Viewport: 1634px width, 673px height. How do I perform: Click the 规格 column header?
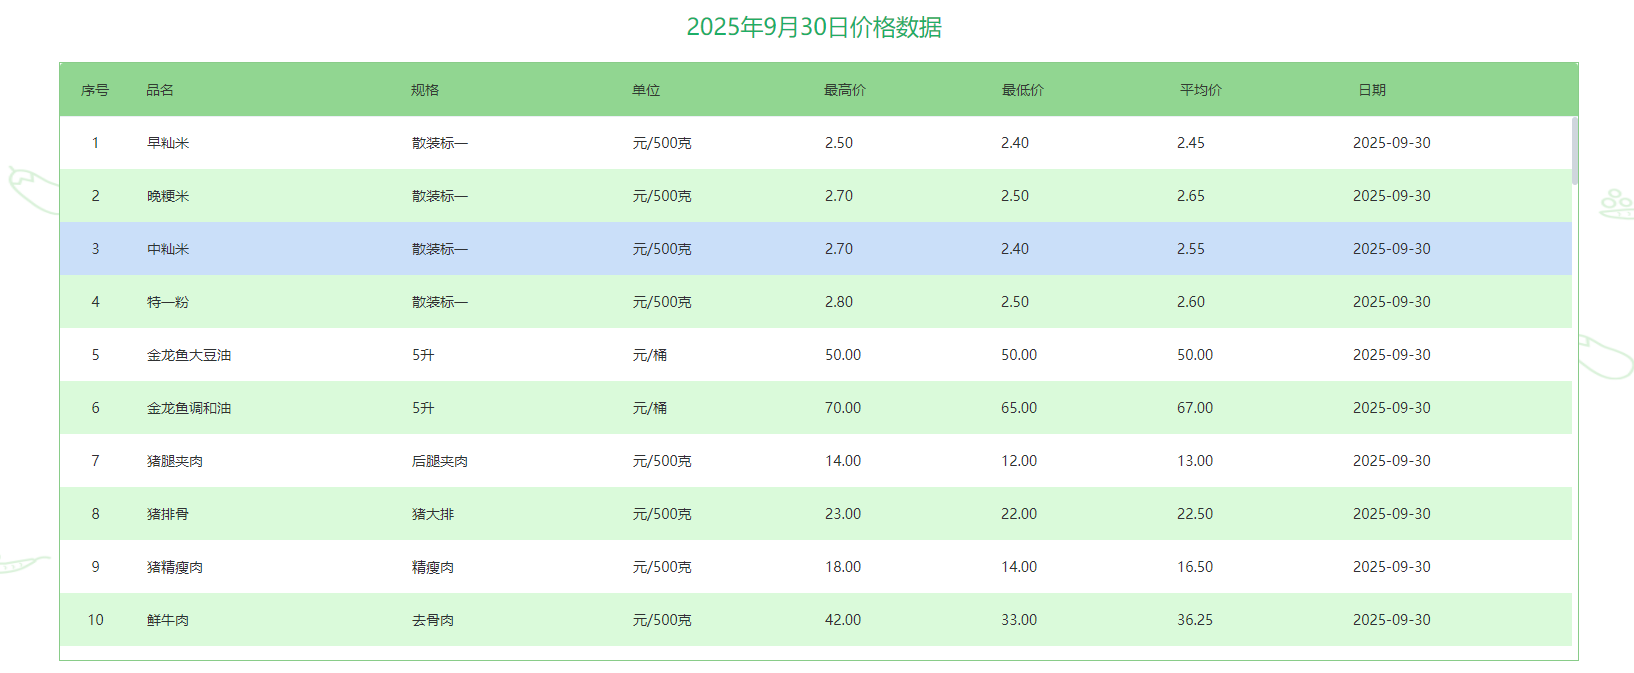tap(425, 90)
